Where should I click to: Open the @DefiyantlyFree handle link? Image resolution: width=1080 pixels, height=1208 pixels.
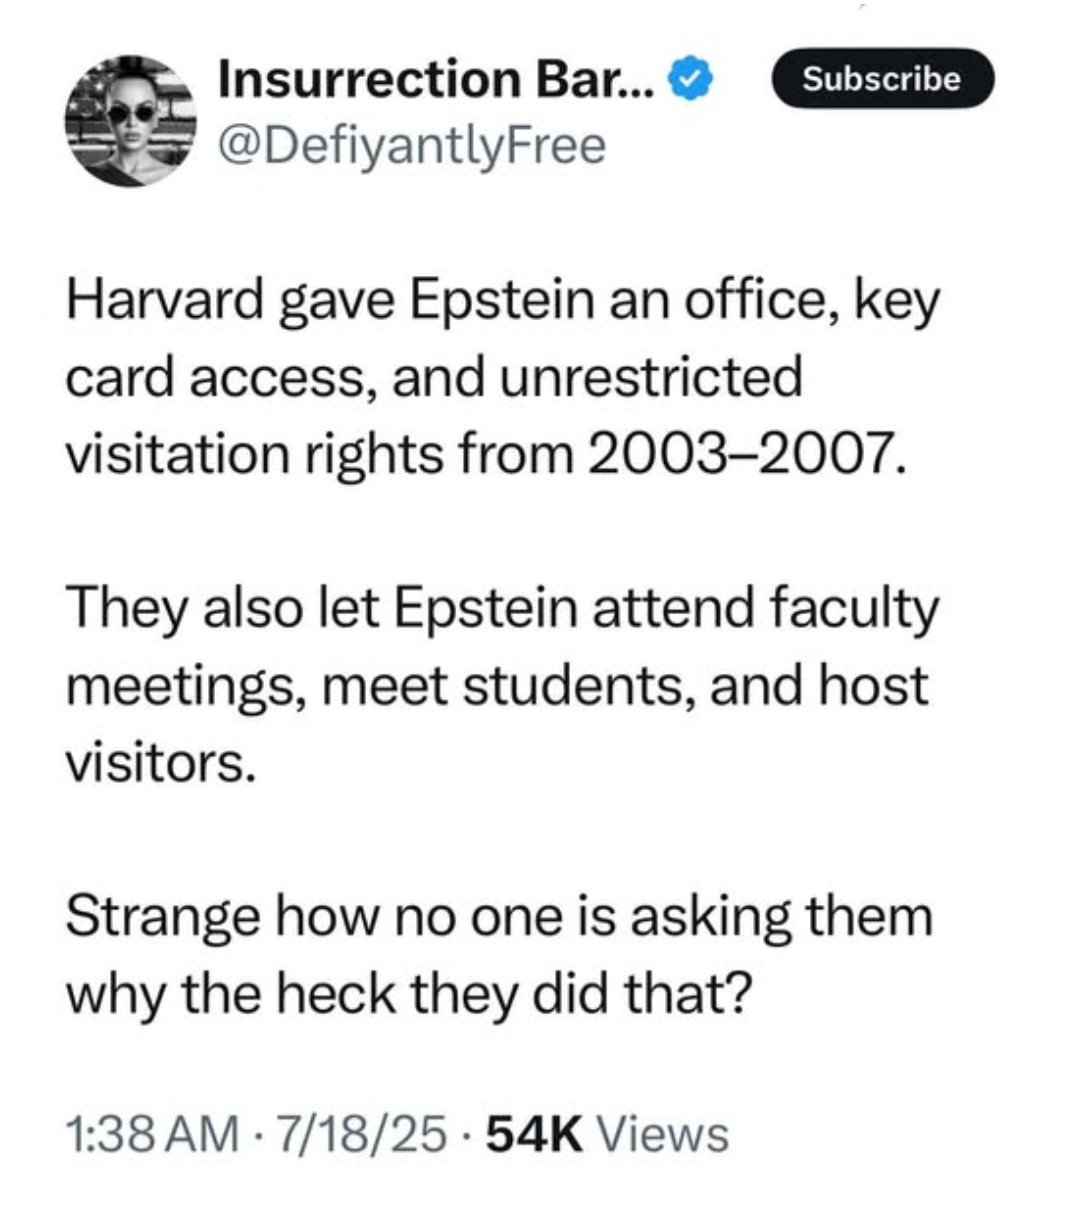click(412, 145)
